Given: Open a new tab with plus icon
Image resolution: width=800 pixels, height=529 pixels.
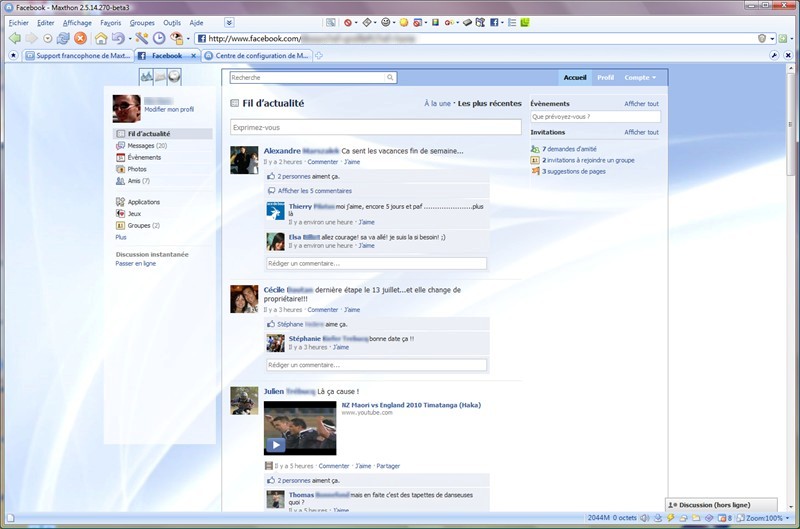Looking at the screenshot, I should pyautogui.click(x=319, y=56).
